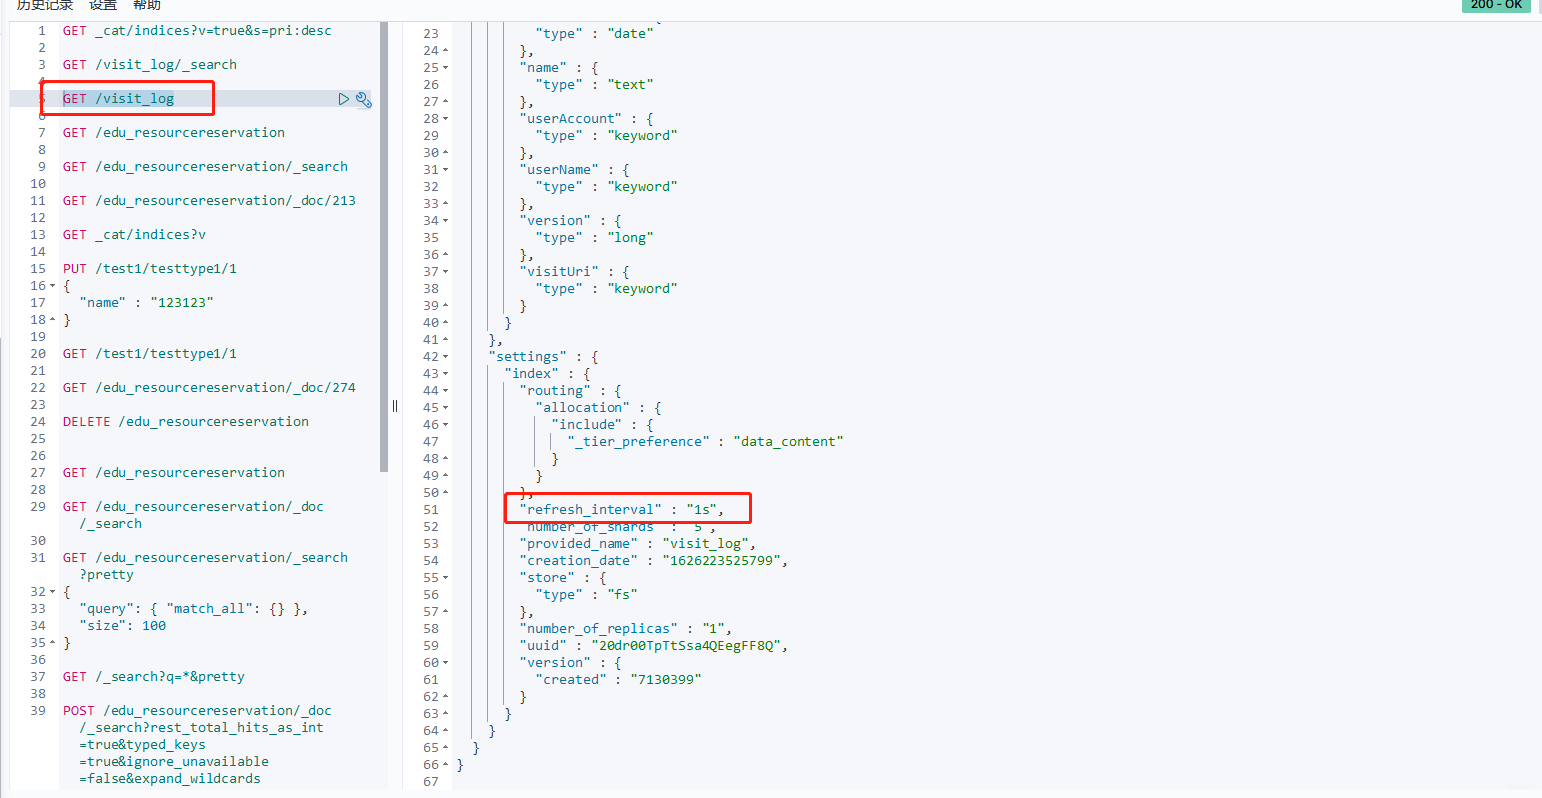
Task: Click the POST /edu_resourcereservation/_doc request line
Action: [197, 711]
